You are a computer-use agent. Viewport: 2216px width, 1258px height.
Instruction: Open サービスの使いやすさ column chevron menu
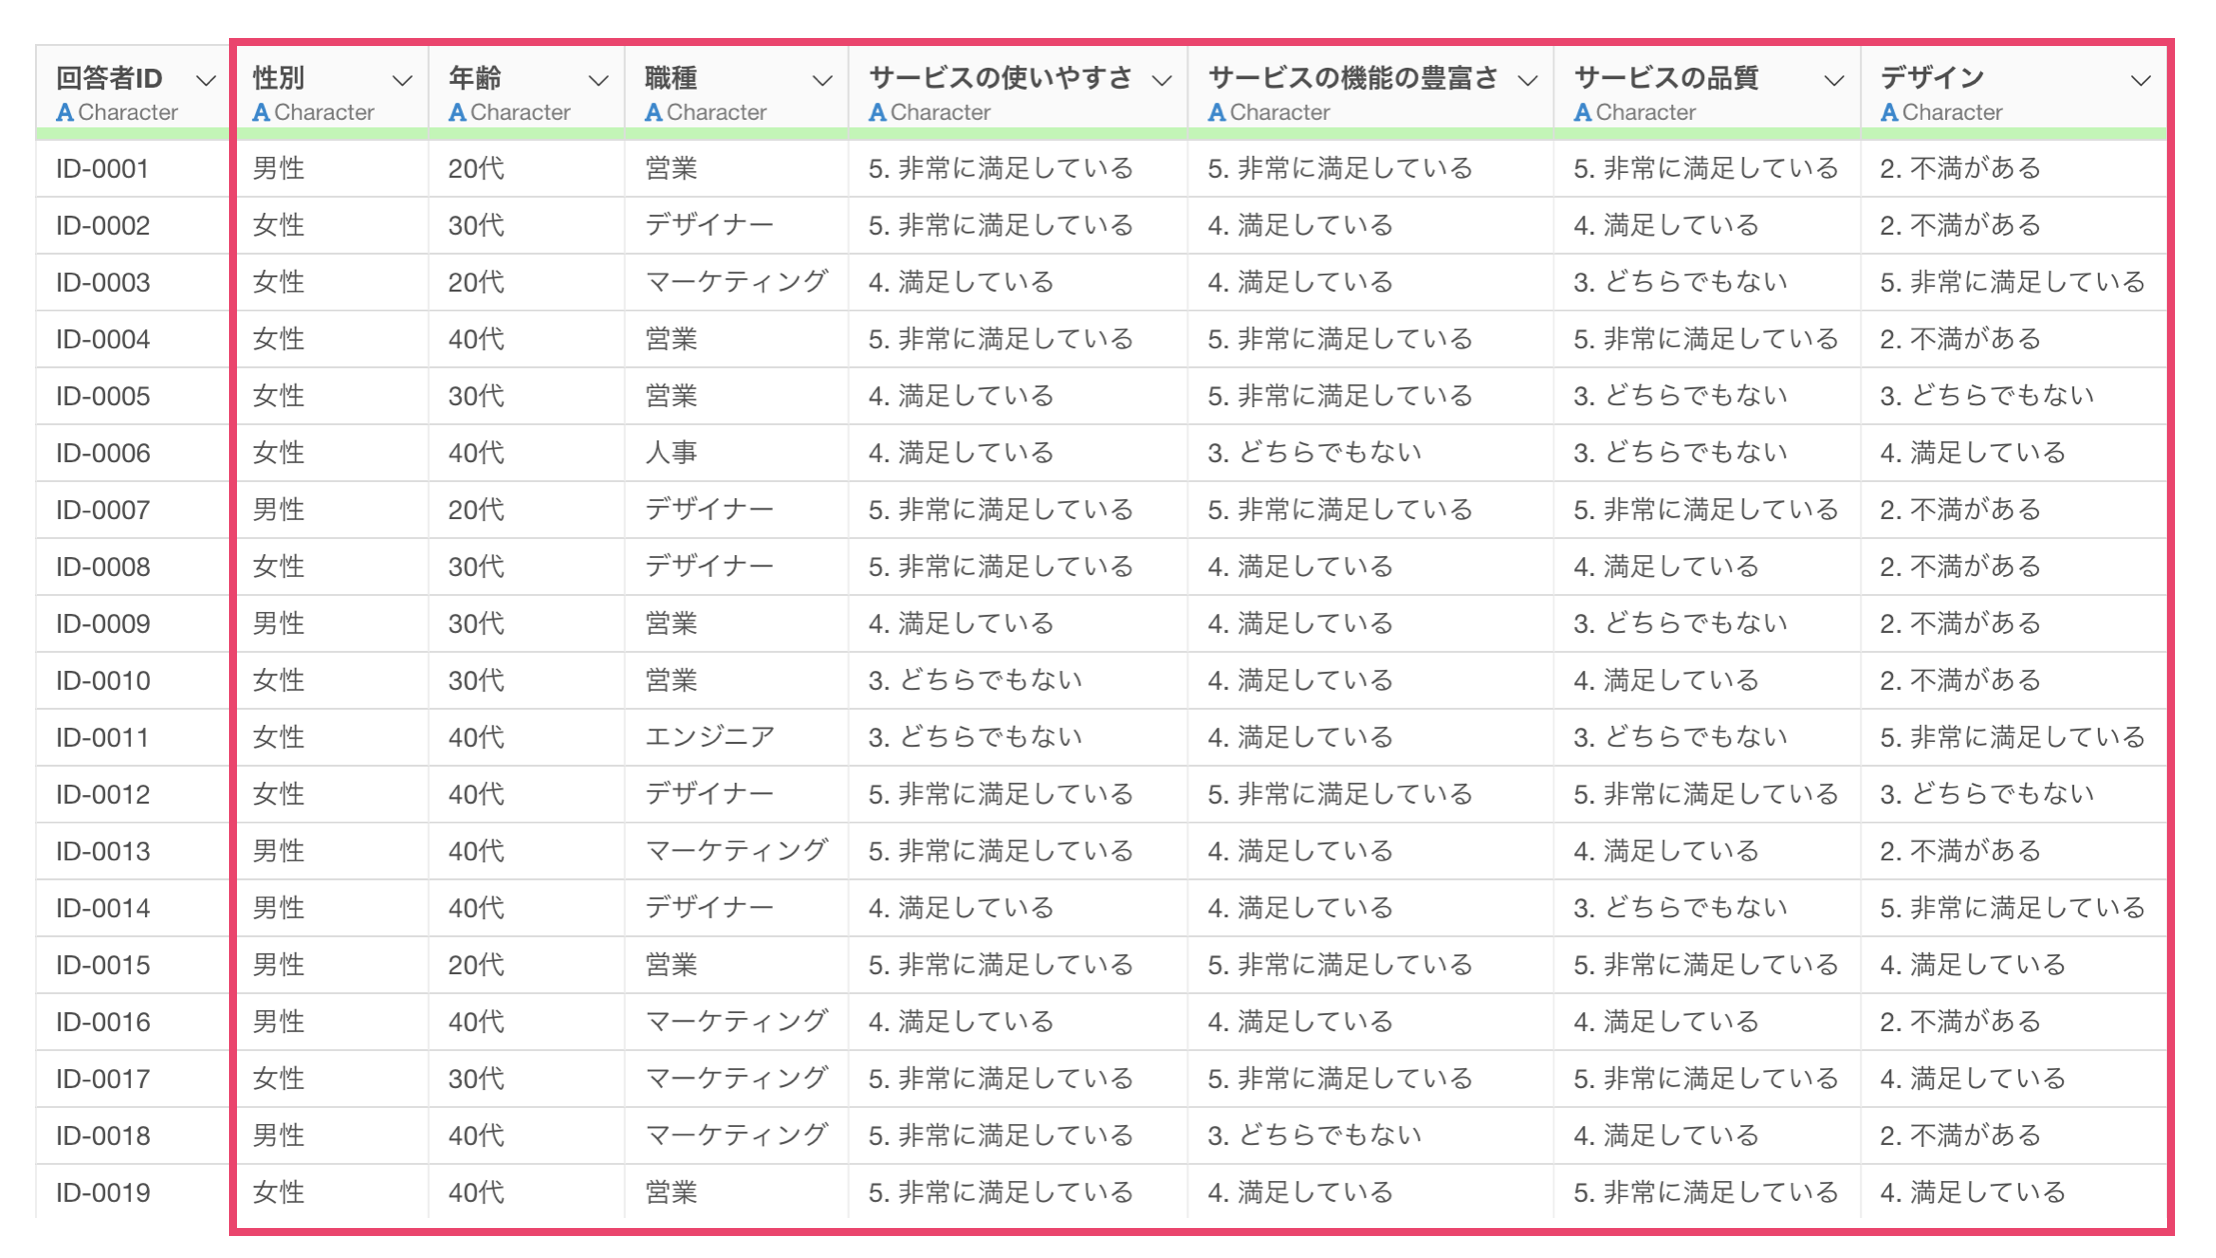[x=1161, y=81]
